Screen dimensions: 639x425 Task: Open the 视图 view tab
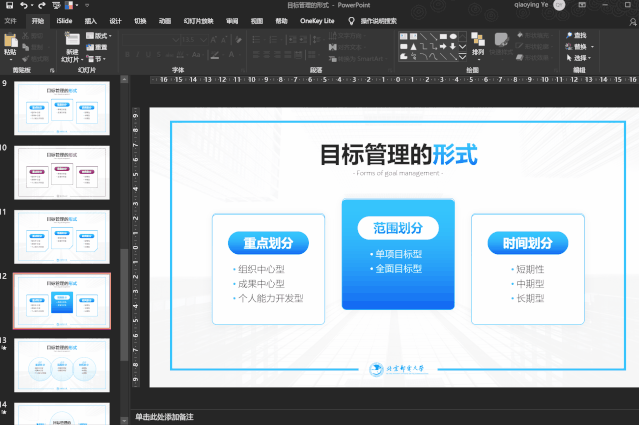(x=257, y=21)
